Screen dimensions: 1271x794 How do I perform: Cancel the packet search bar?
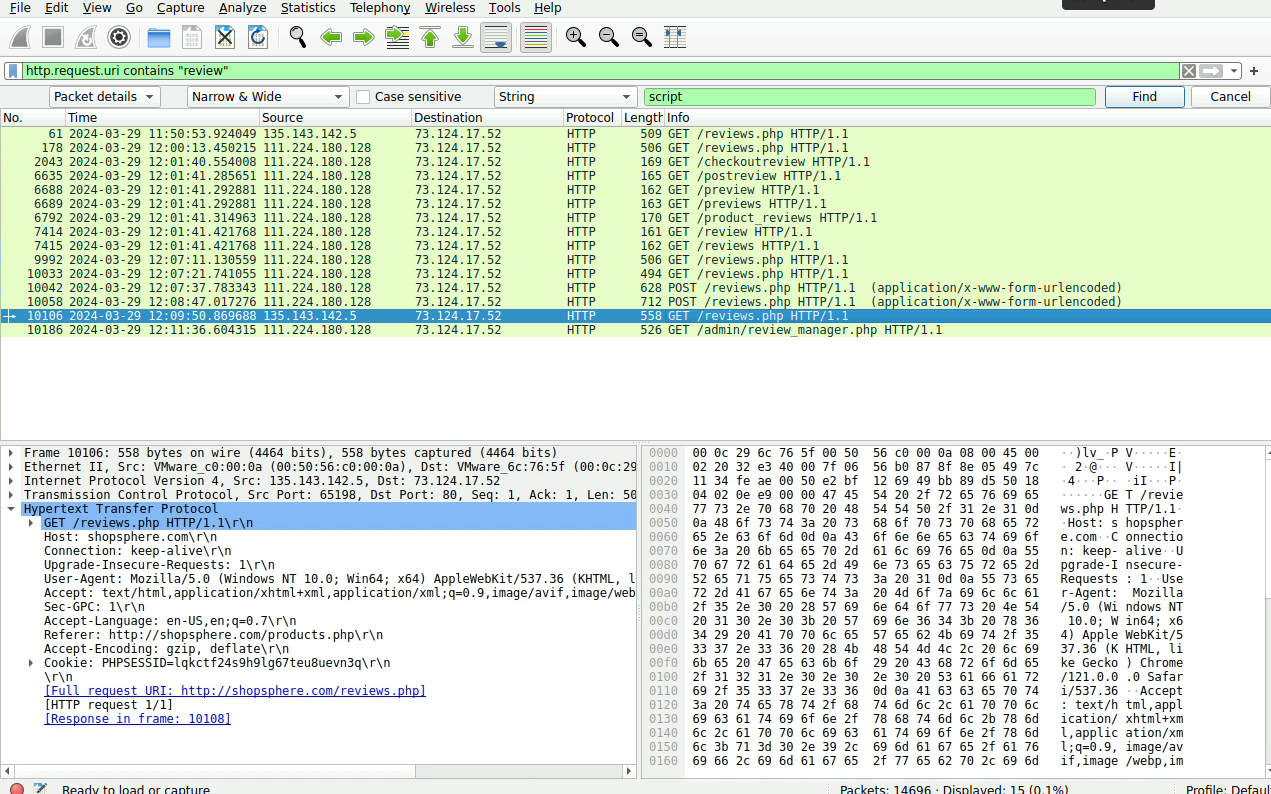(x=1230, y=97)
